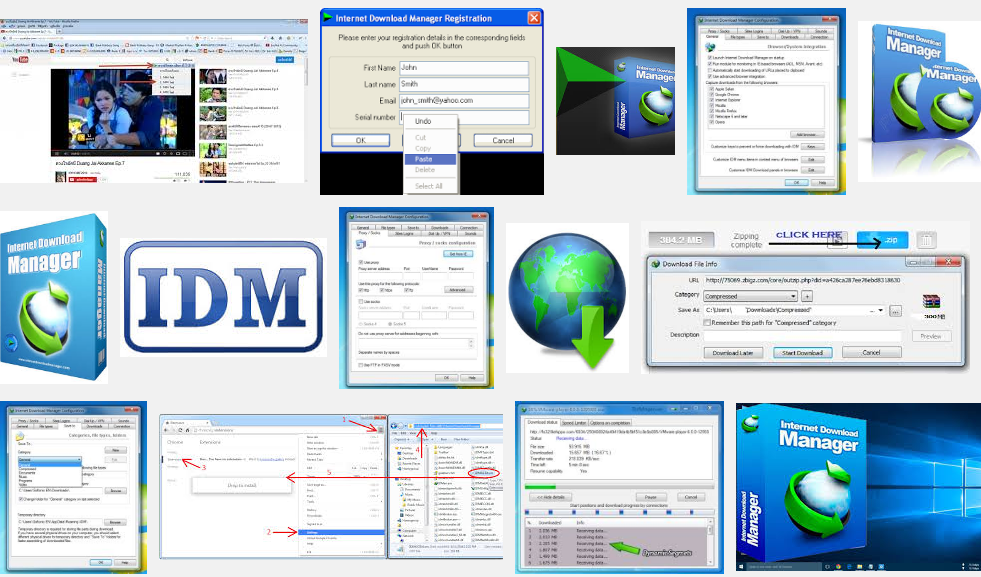This screenshot has width=981, height=577.
Task: Click the Download Later button
Action: click(x=733, y=352)
